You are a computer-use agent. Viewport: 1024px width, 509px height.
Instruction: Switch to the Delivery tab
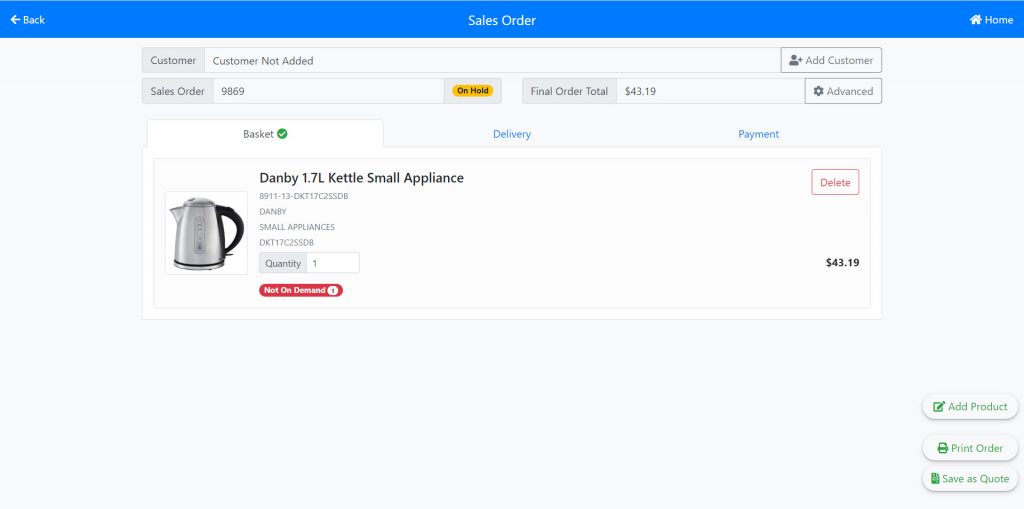pos(511,134)
